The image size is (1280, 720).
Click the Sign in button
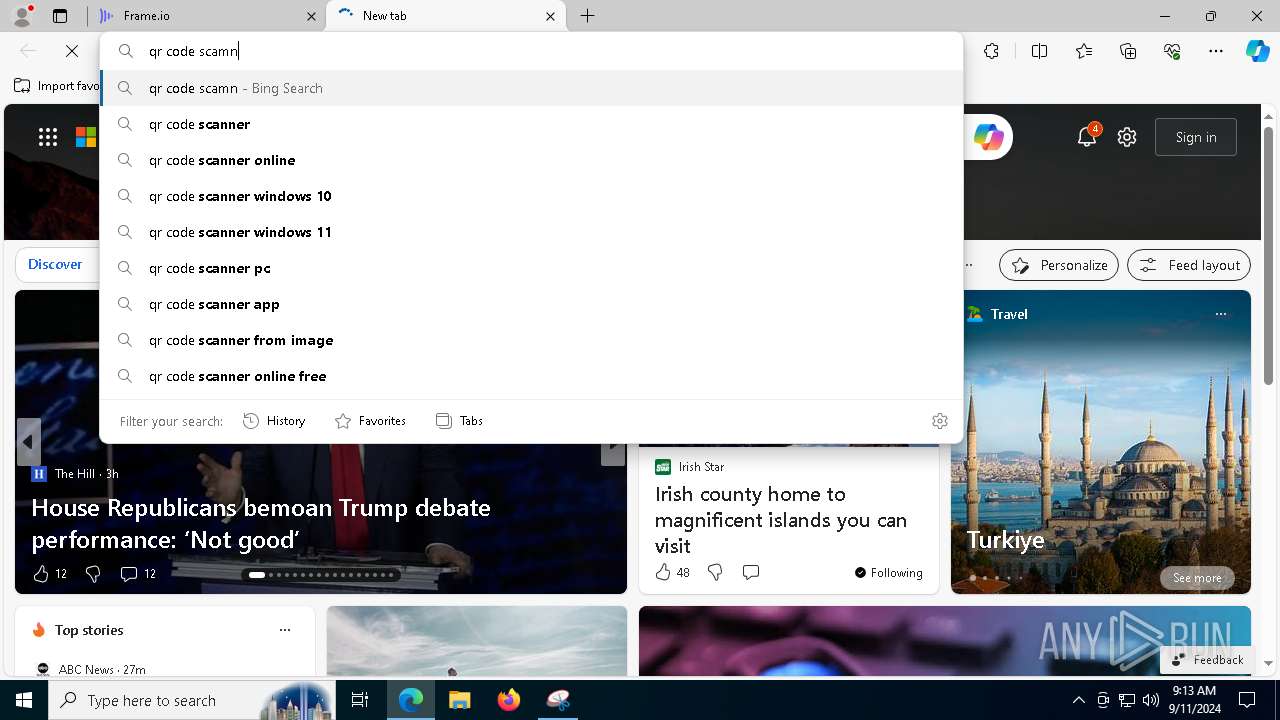point(1196,137)
